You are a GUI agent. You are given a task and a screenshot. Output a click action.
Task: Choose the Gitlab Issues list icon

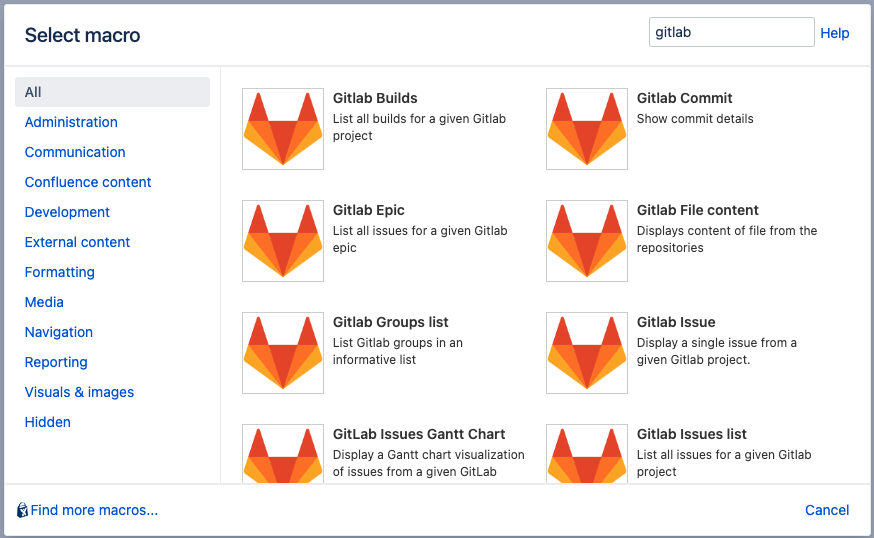[x=587, y=455]
